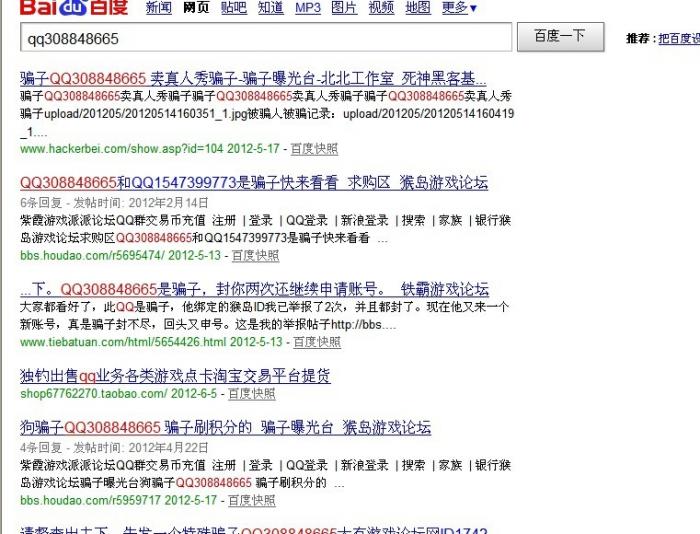Open result 骗子QQ308848665 卖真人秀骗子

point(253,79)
